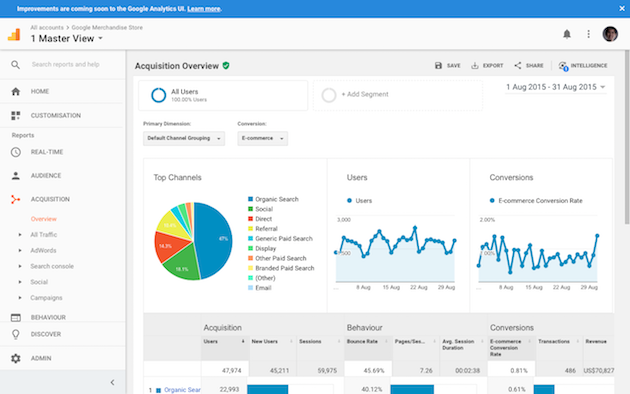Screen dimensions: 630x394
Task: Expand the AdWords submenu
Action: (x=20, y=251)
